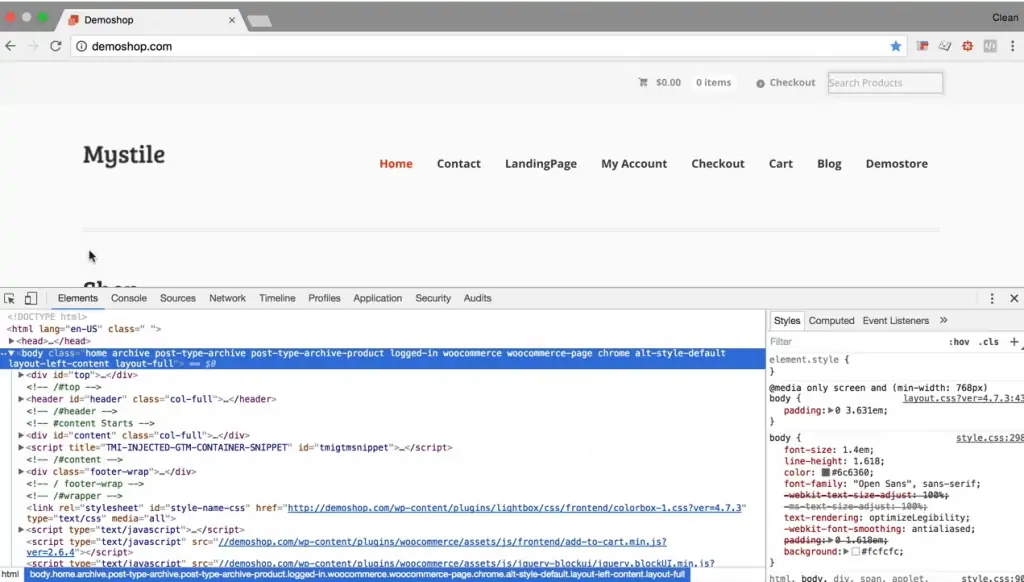Toggle the :hov element state pane

pyautogui.click(x=960, y=342)
